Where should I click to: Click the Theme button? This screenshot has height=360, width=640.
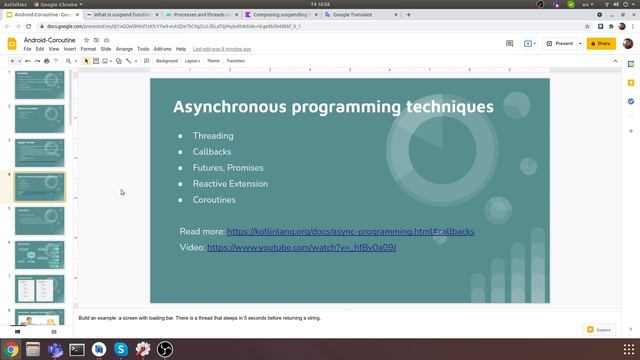coord(213,61)
